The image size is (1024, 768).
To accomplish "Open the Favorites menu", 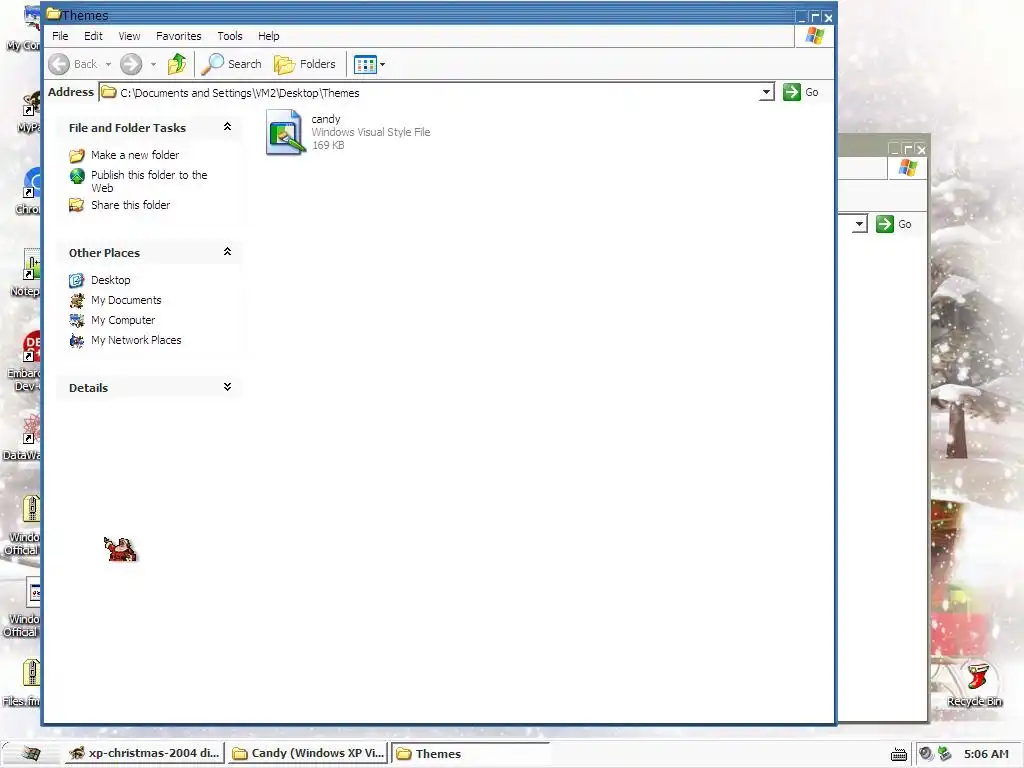I will click(x=178, y=36).
